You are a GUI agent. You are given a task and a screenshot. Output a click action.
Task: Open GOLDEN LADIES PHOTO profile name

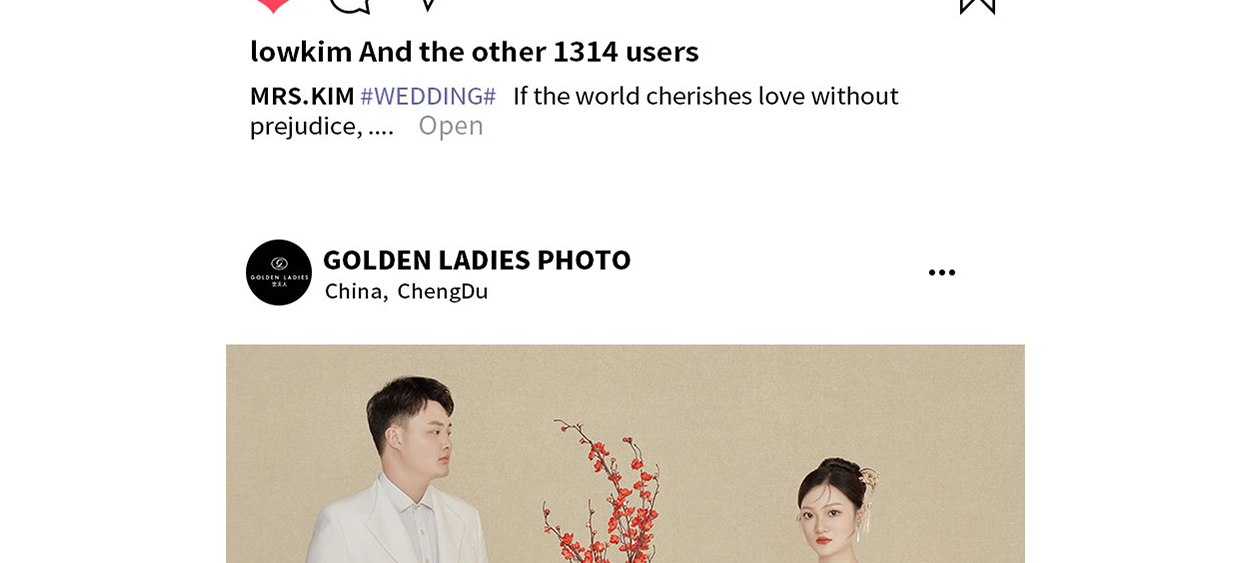[x=477, y=260]
